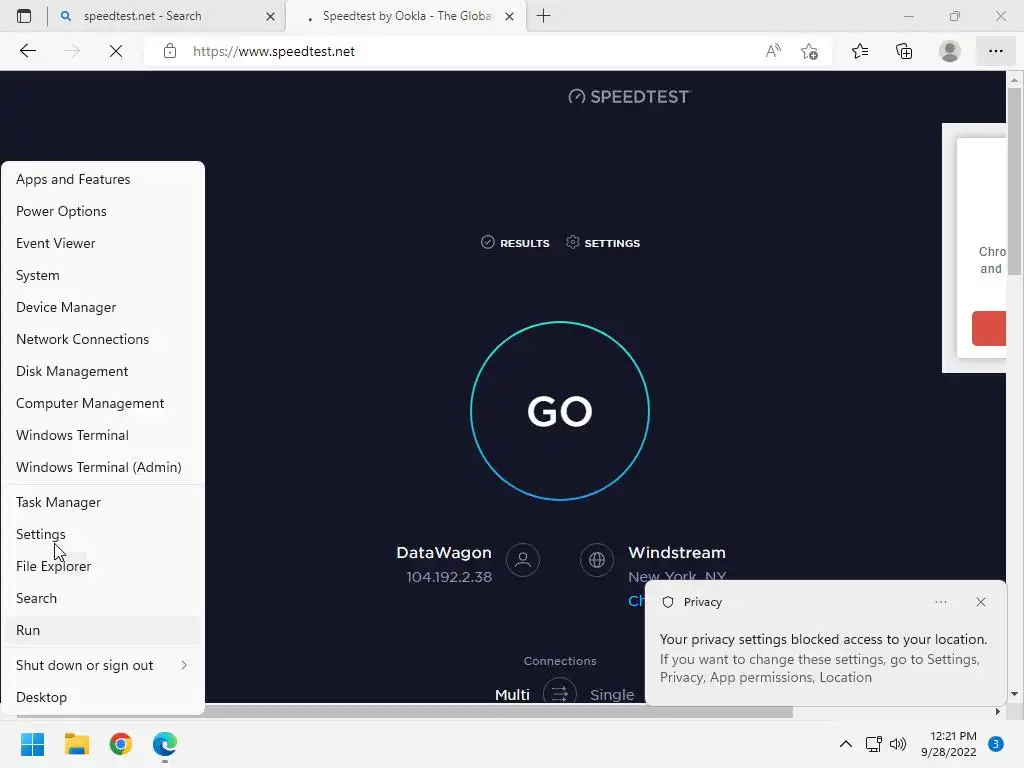Screen dimensions: 1024x768
Task: Show hidden system tray icons
Action: click(x=845, y=744)
